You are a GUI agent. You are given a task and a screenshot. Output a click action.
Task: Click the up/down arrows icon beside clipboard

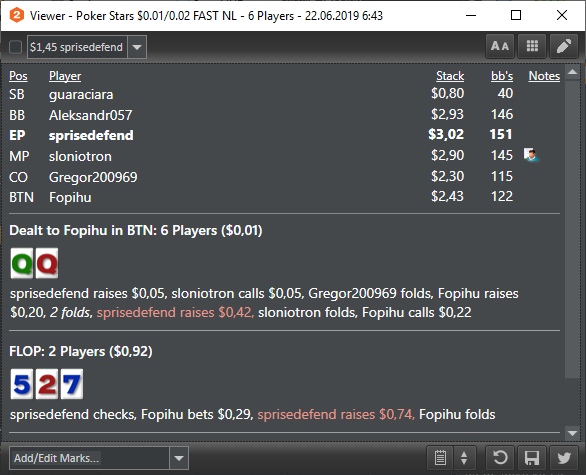coord(464,457)
